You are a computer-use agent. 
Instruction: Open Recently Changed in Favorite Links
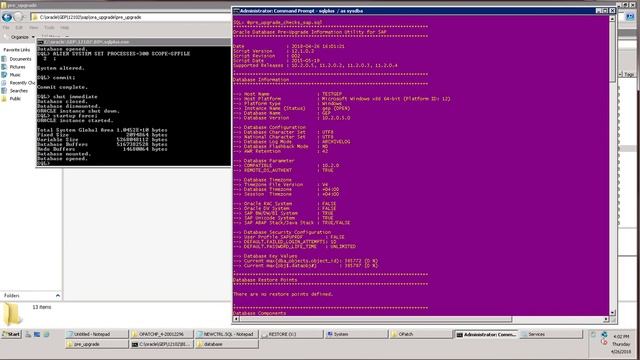click(x=22, y=83)
